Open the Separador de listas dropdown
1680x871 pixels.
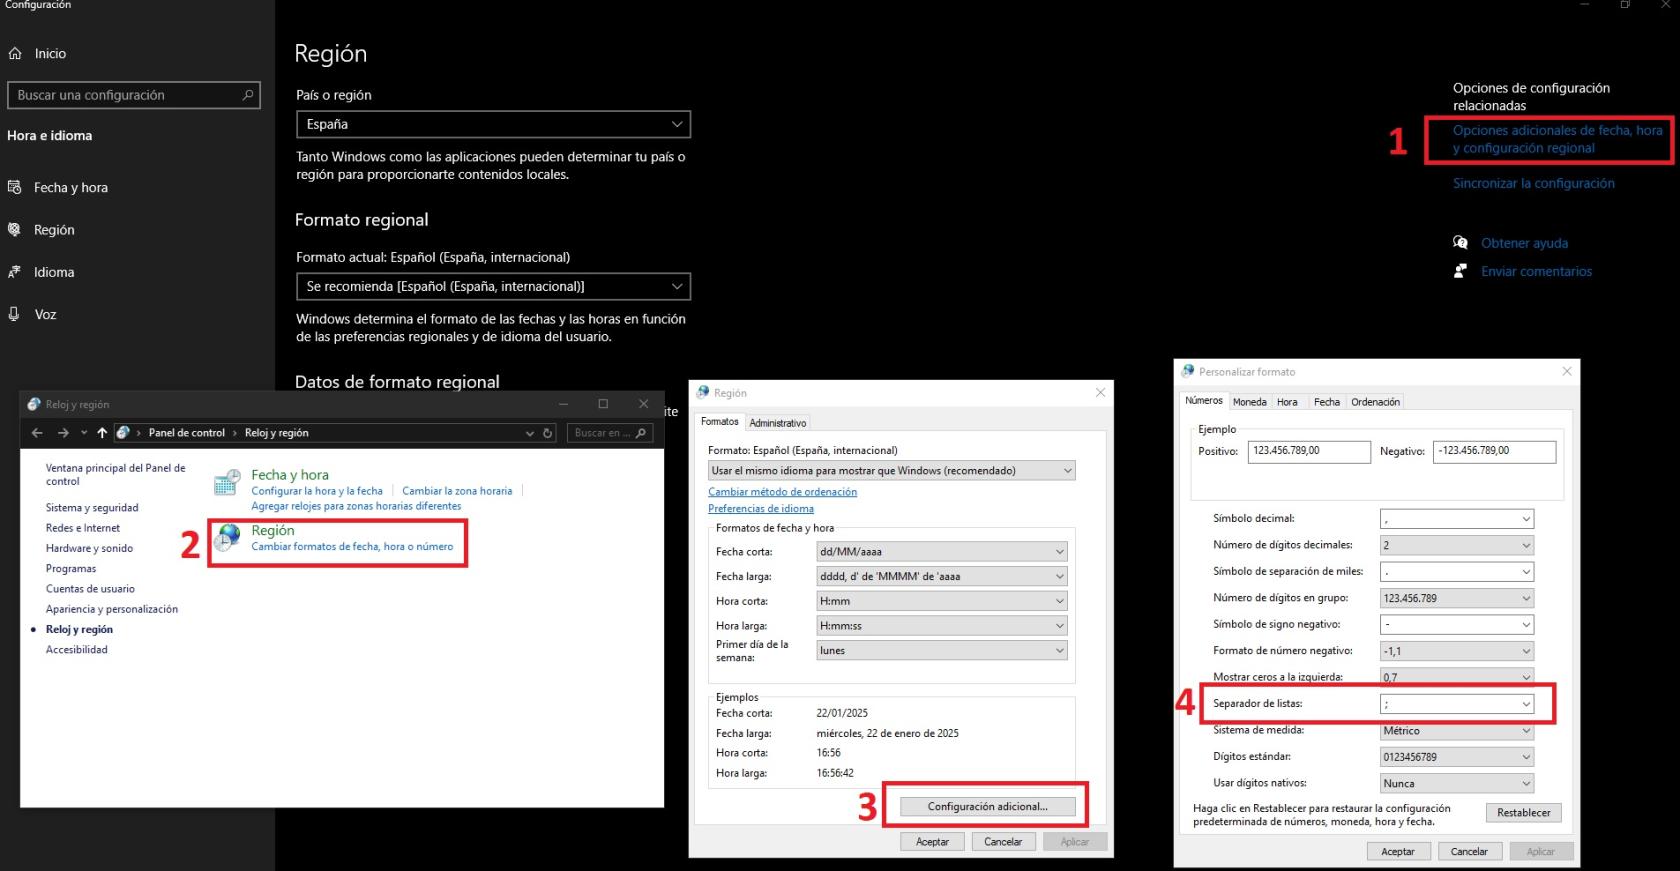[1457, 704]
